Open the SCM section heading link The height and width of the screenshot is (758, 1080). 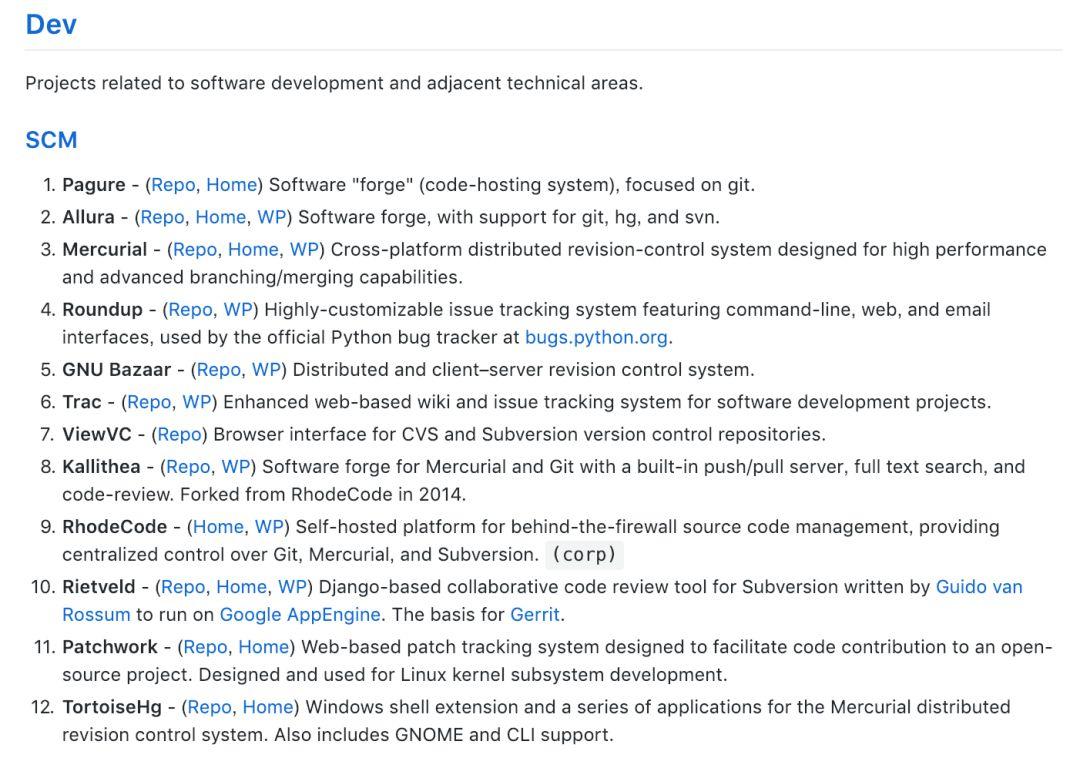[51, 140]
